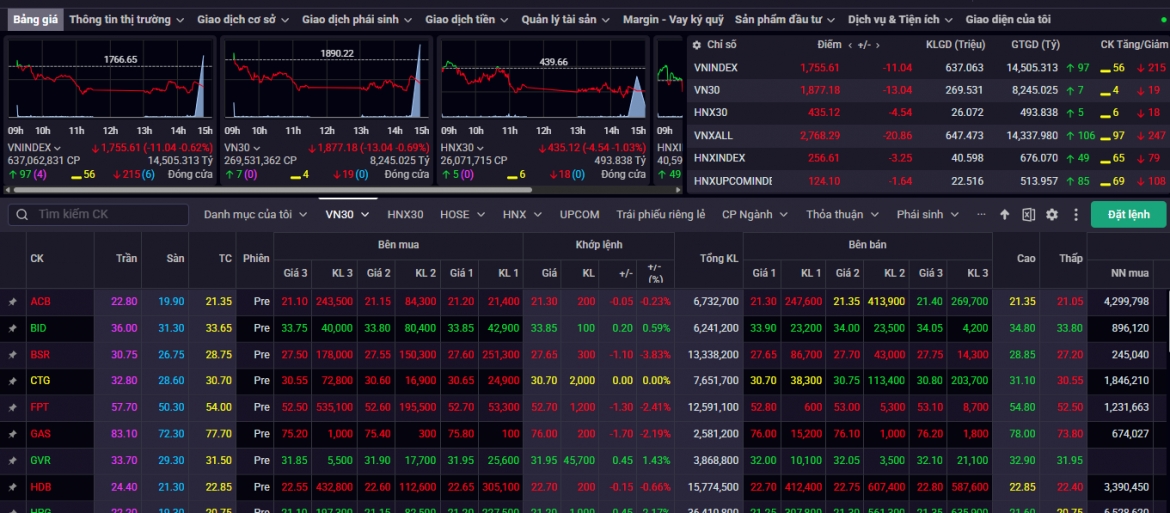This screenshot has height=513, width=1170.
Task: Select the active VN30 board tab
Action: [347, 215]
